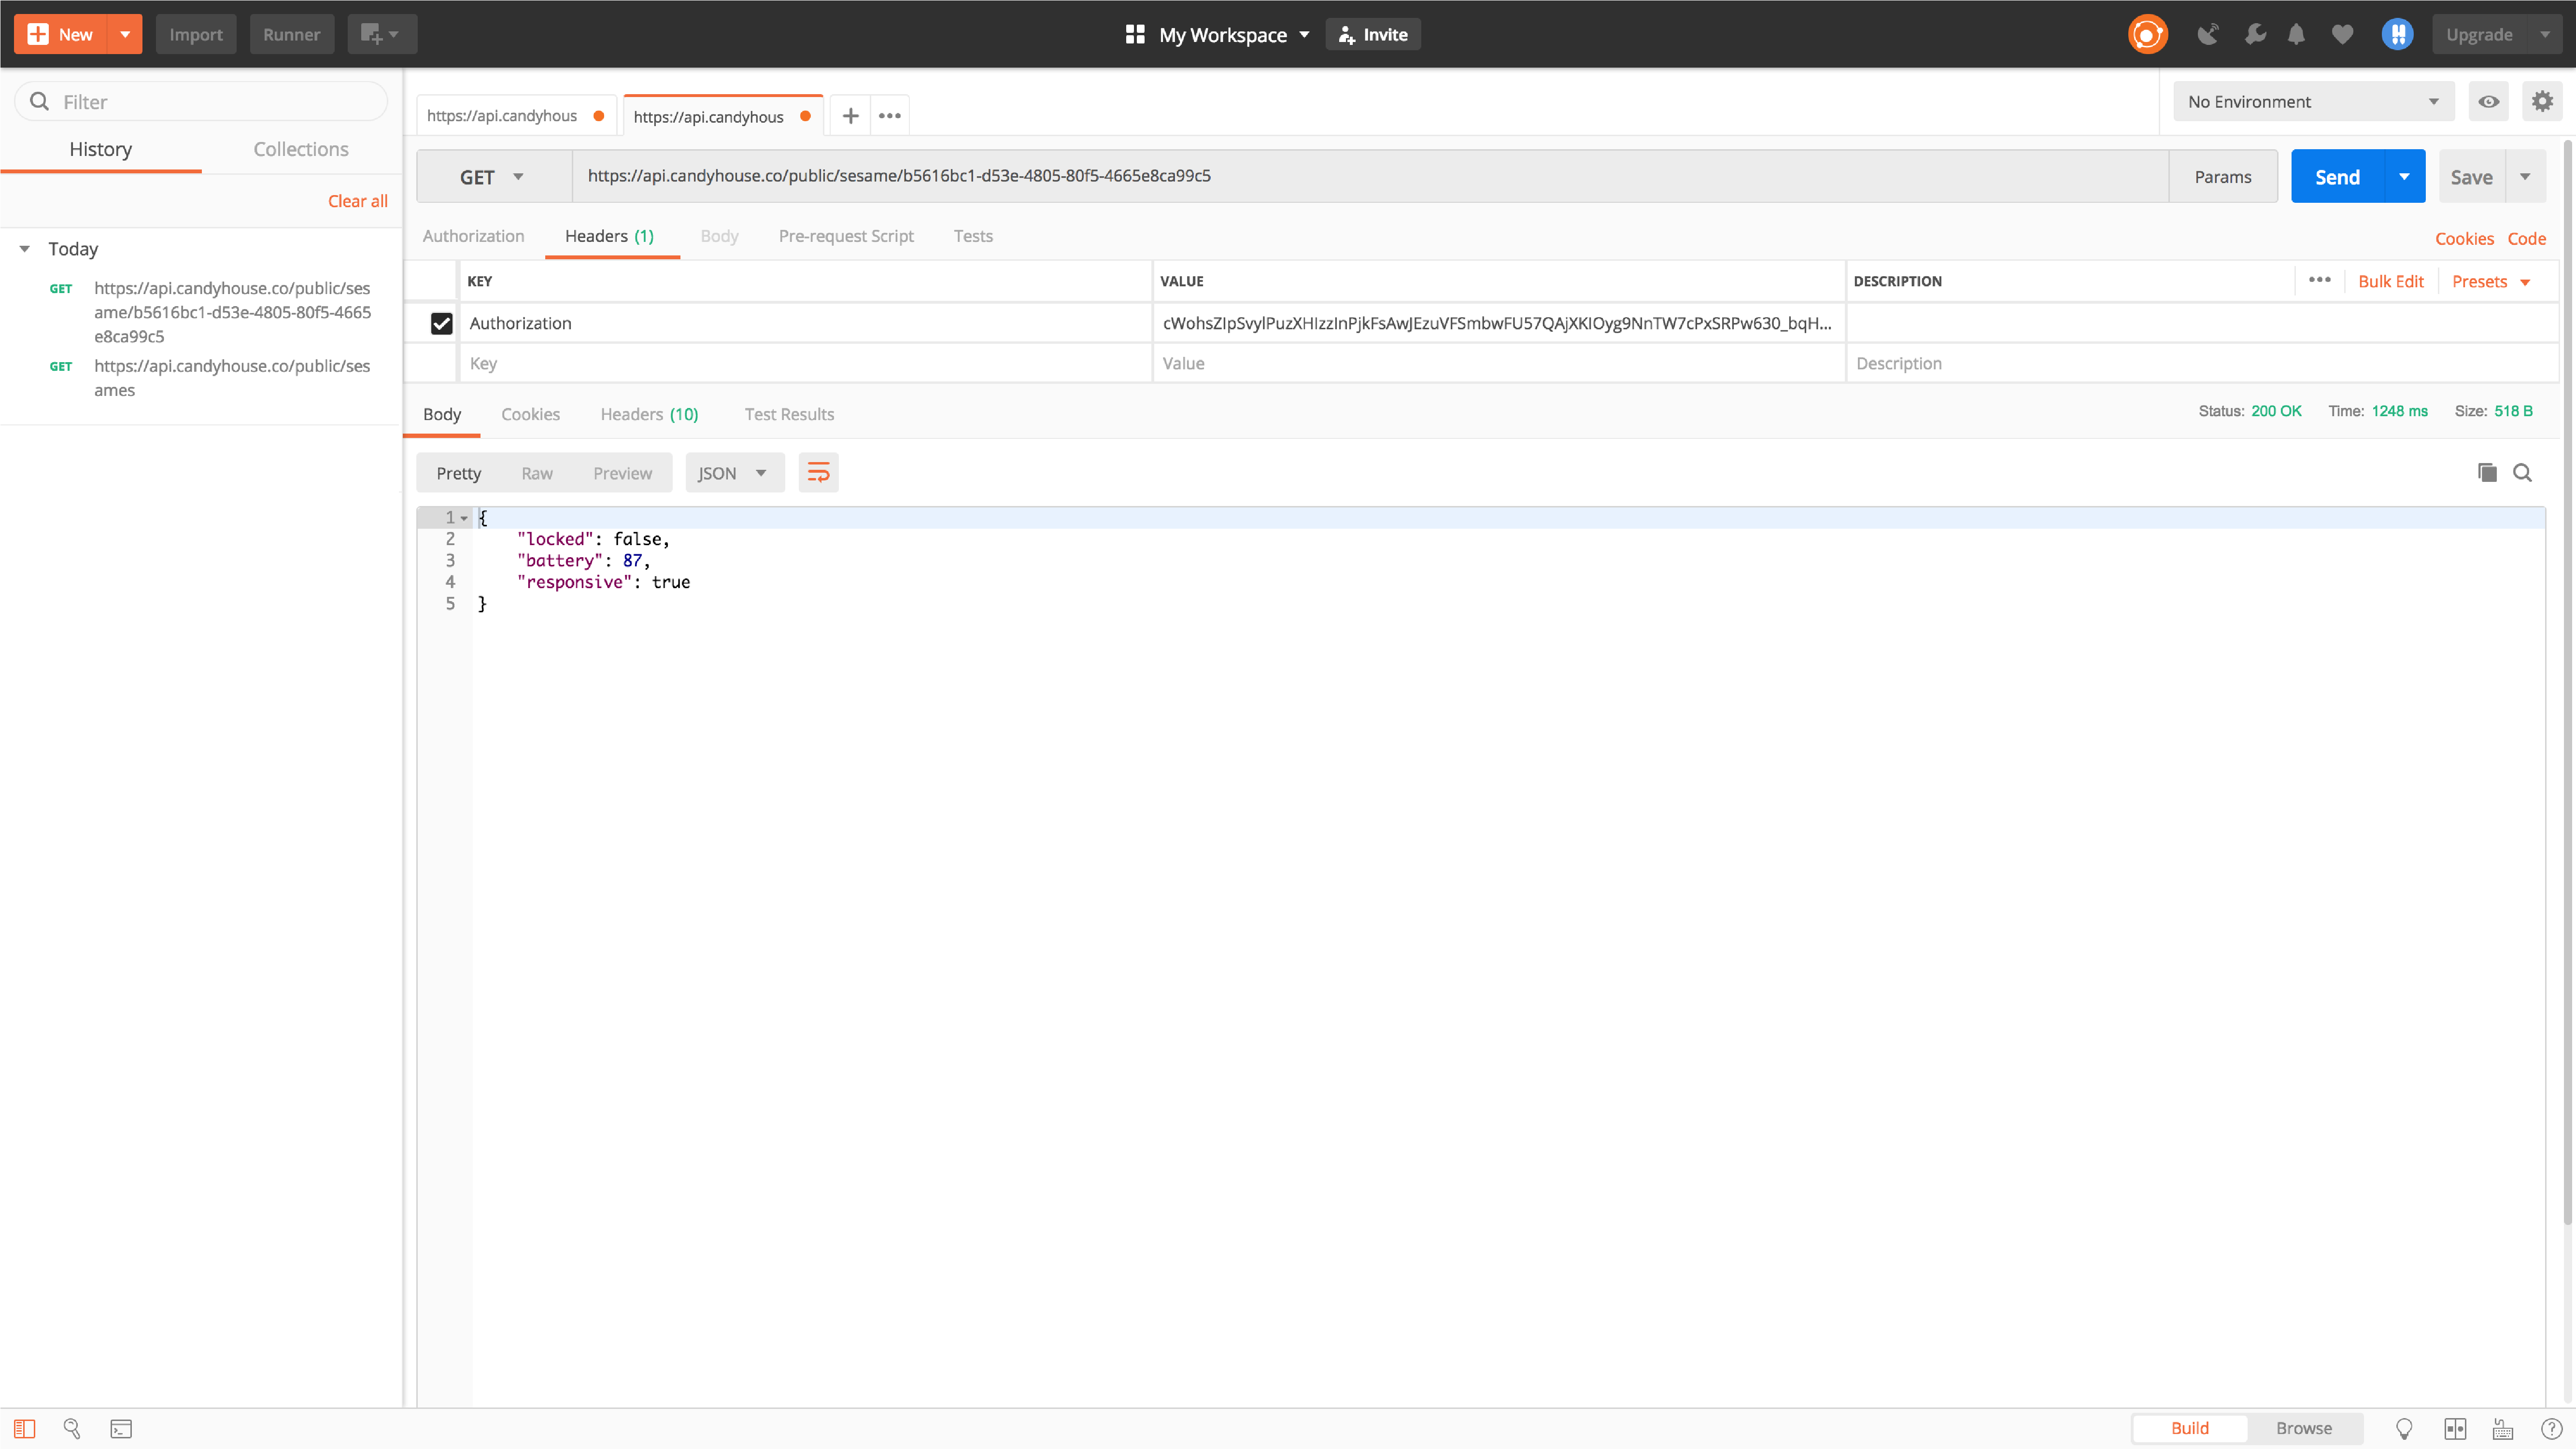The height and width of the screenshot is (1449, 2576).
Task: Open the Bulk Edit link
Action: (2390, 281)
